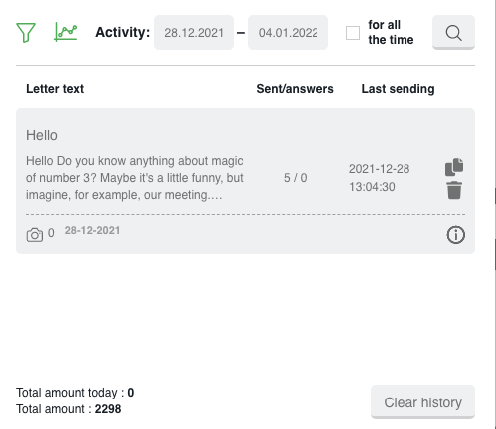The image size is (496, 429).
Task: Click the Clear history button
Action: tap(423, 402)
